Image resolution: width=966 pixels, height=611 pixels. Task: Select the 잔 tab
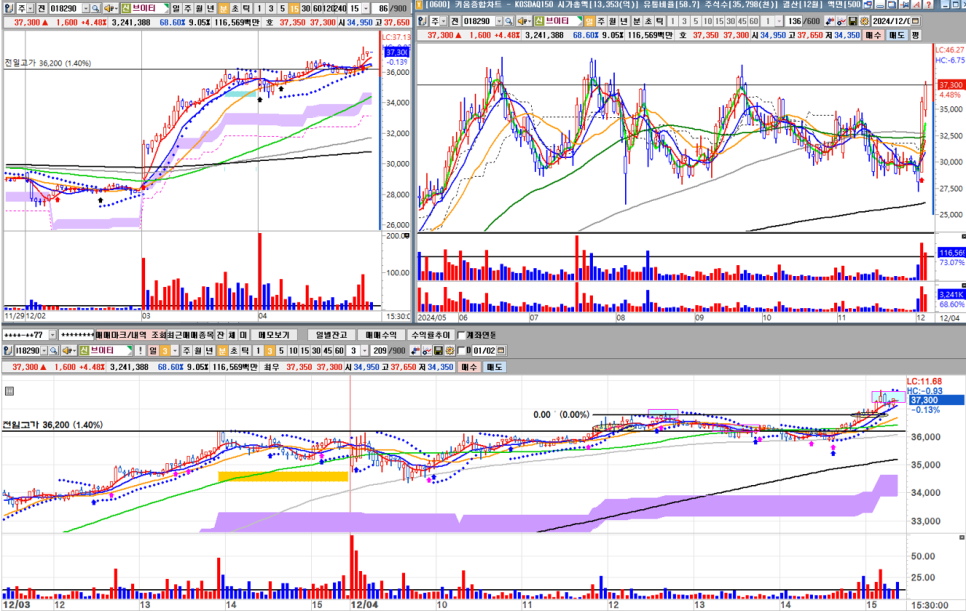(220, 335)
